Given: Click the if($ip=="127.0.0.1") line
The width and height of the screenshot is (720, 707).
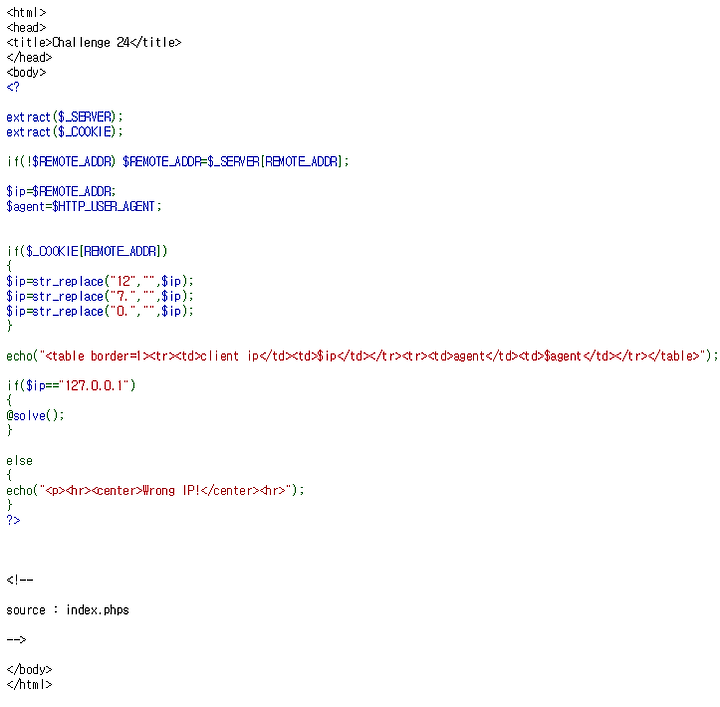Looking at the screenshot, I should click(x=71, y=385).
